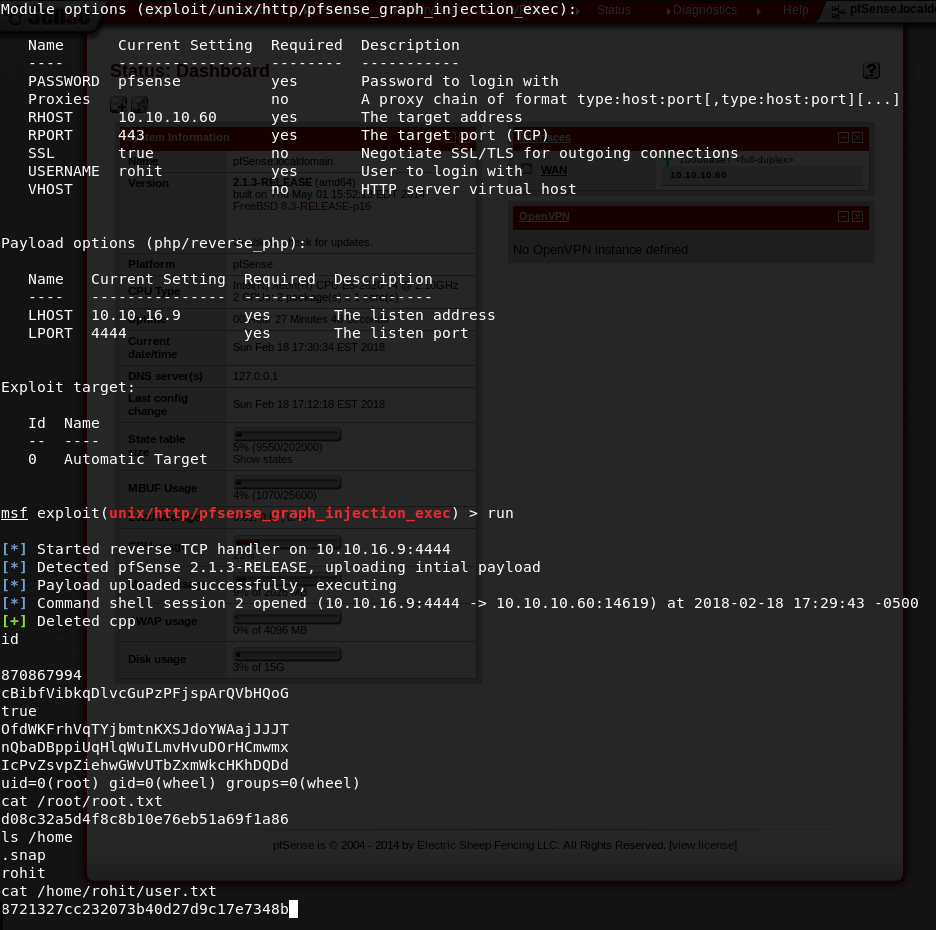Open the Interfaces widget title link

[x=544, y=137]
